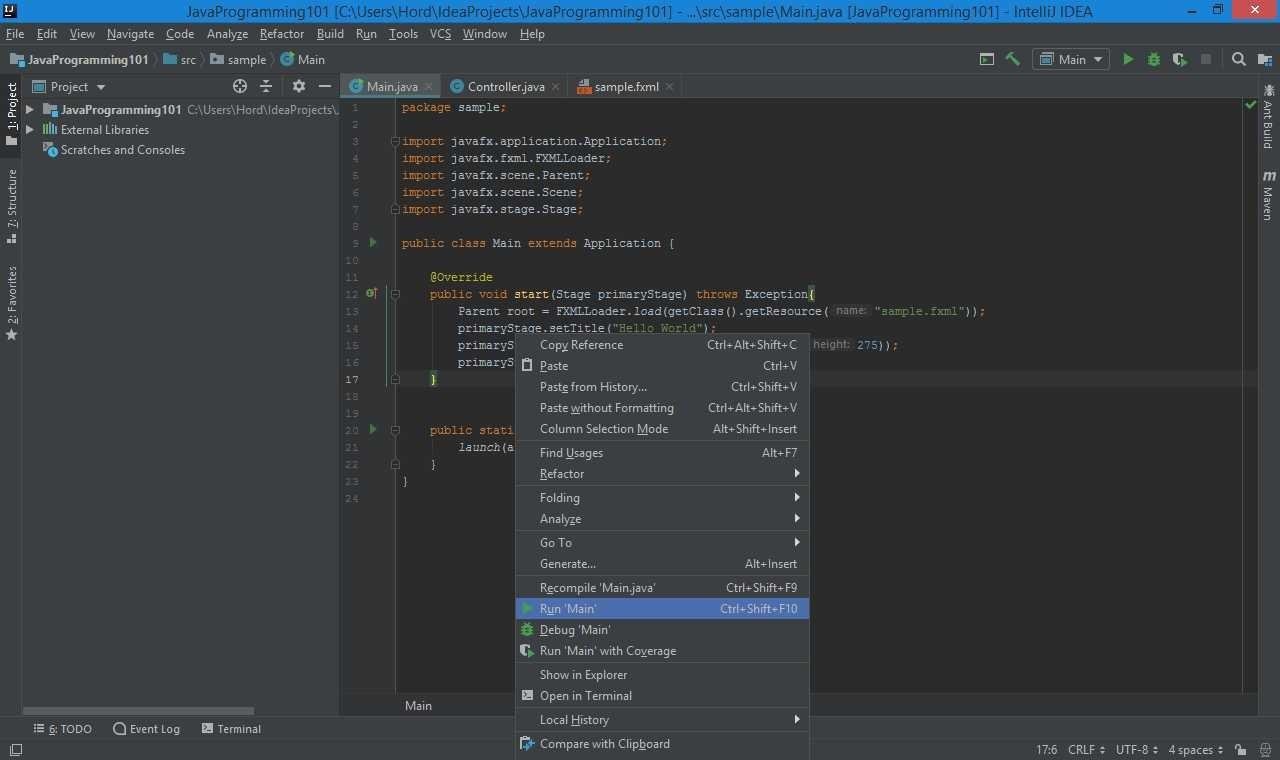The image size is (1280, 760).
Task: Choose Debug 'Main' in the context menu
Action: (662, 630)
